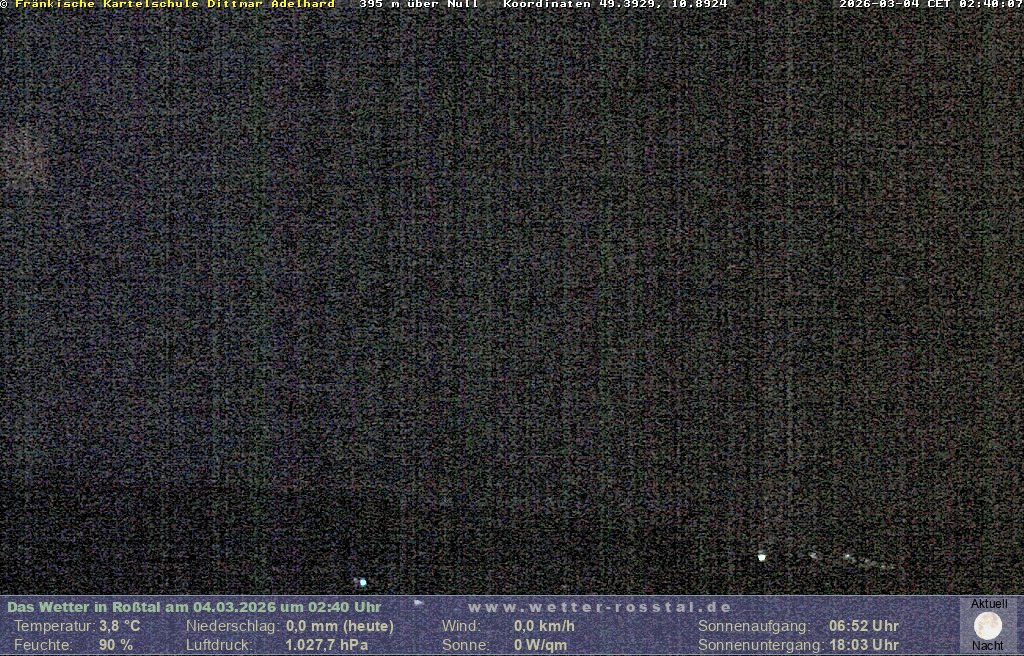
Task: Click the Wind speed 0,0 km/h
Action: [x=544, y=626]
